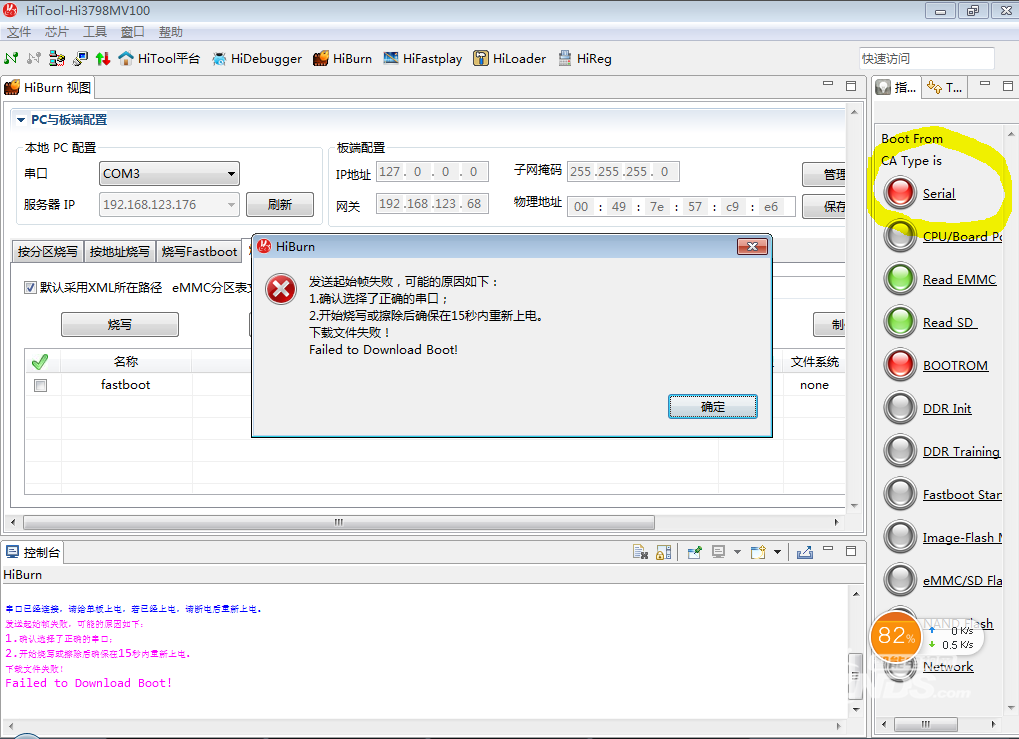Open the HiReg tool

(584, 58)
